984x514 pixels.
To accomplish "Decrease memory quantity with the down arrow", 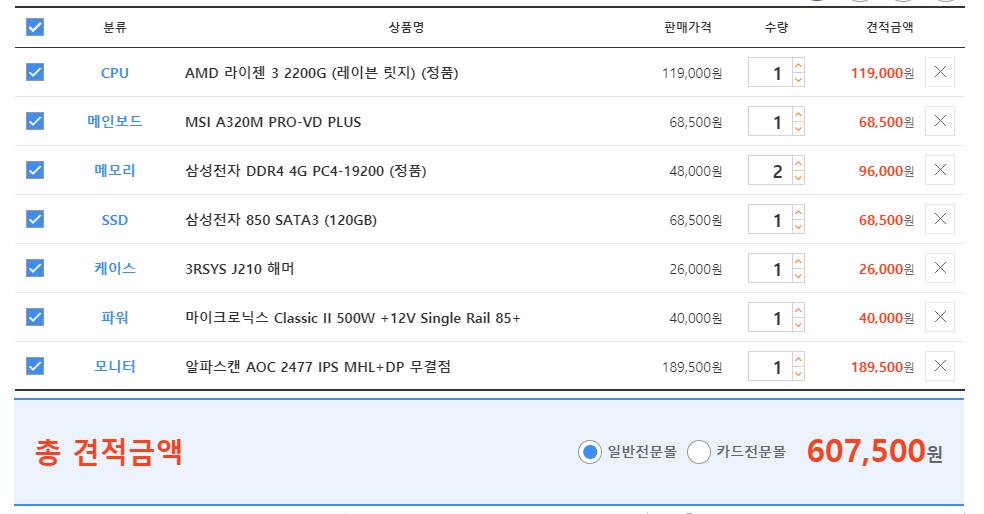I will point(798,178).
